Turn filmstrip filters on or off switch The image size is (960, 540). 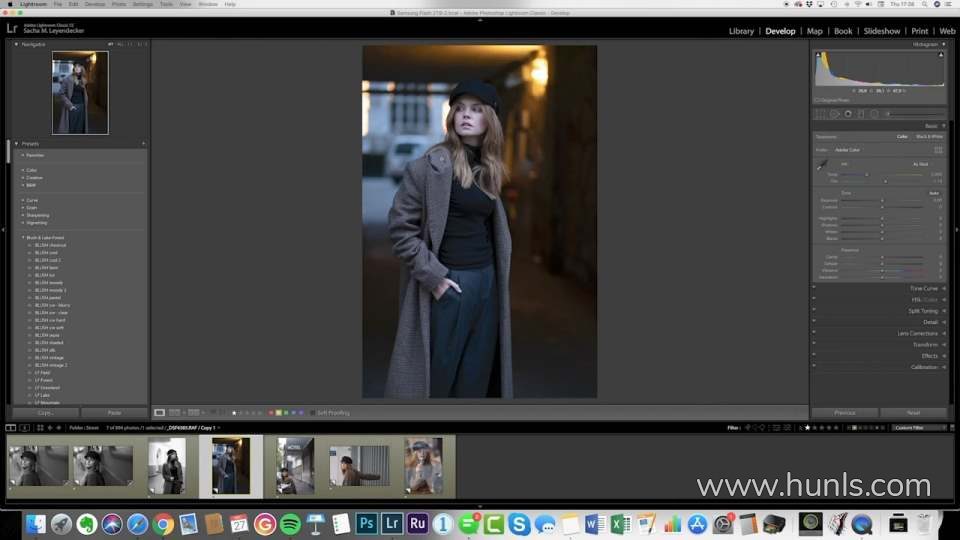(952, 427)
